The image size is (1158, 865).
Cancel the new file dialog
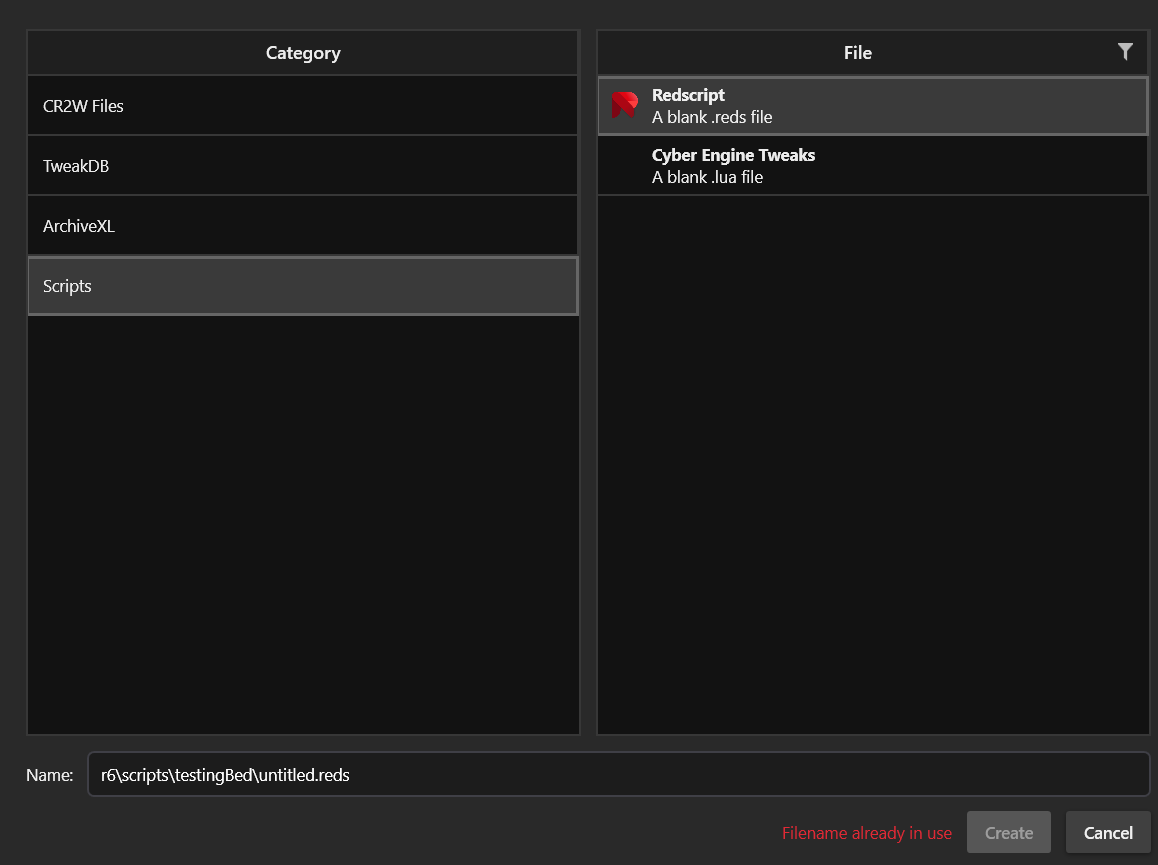(1108, 832)
